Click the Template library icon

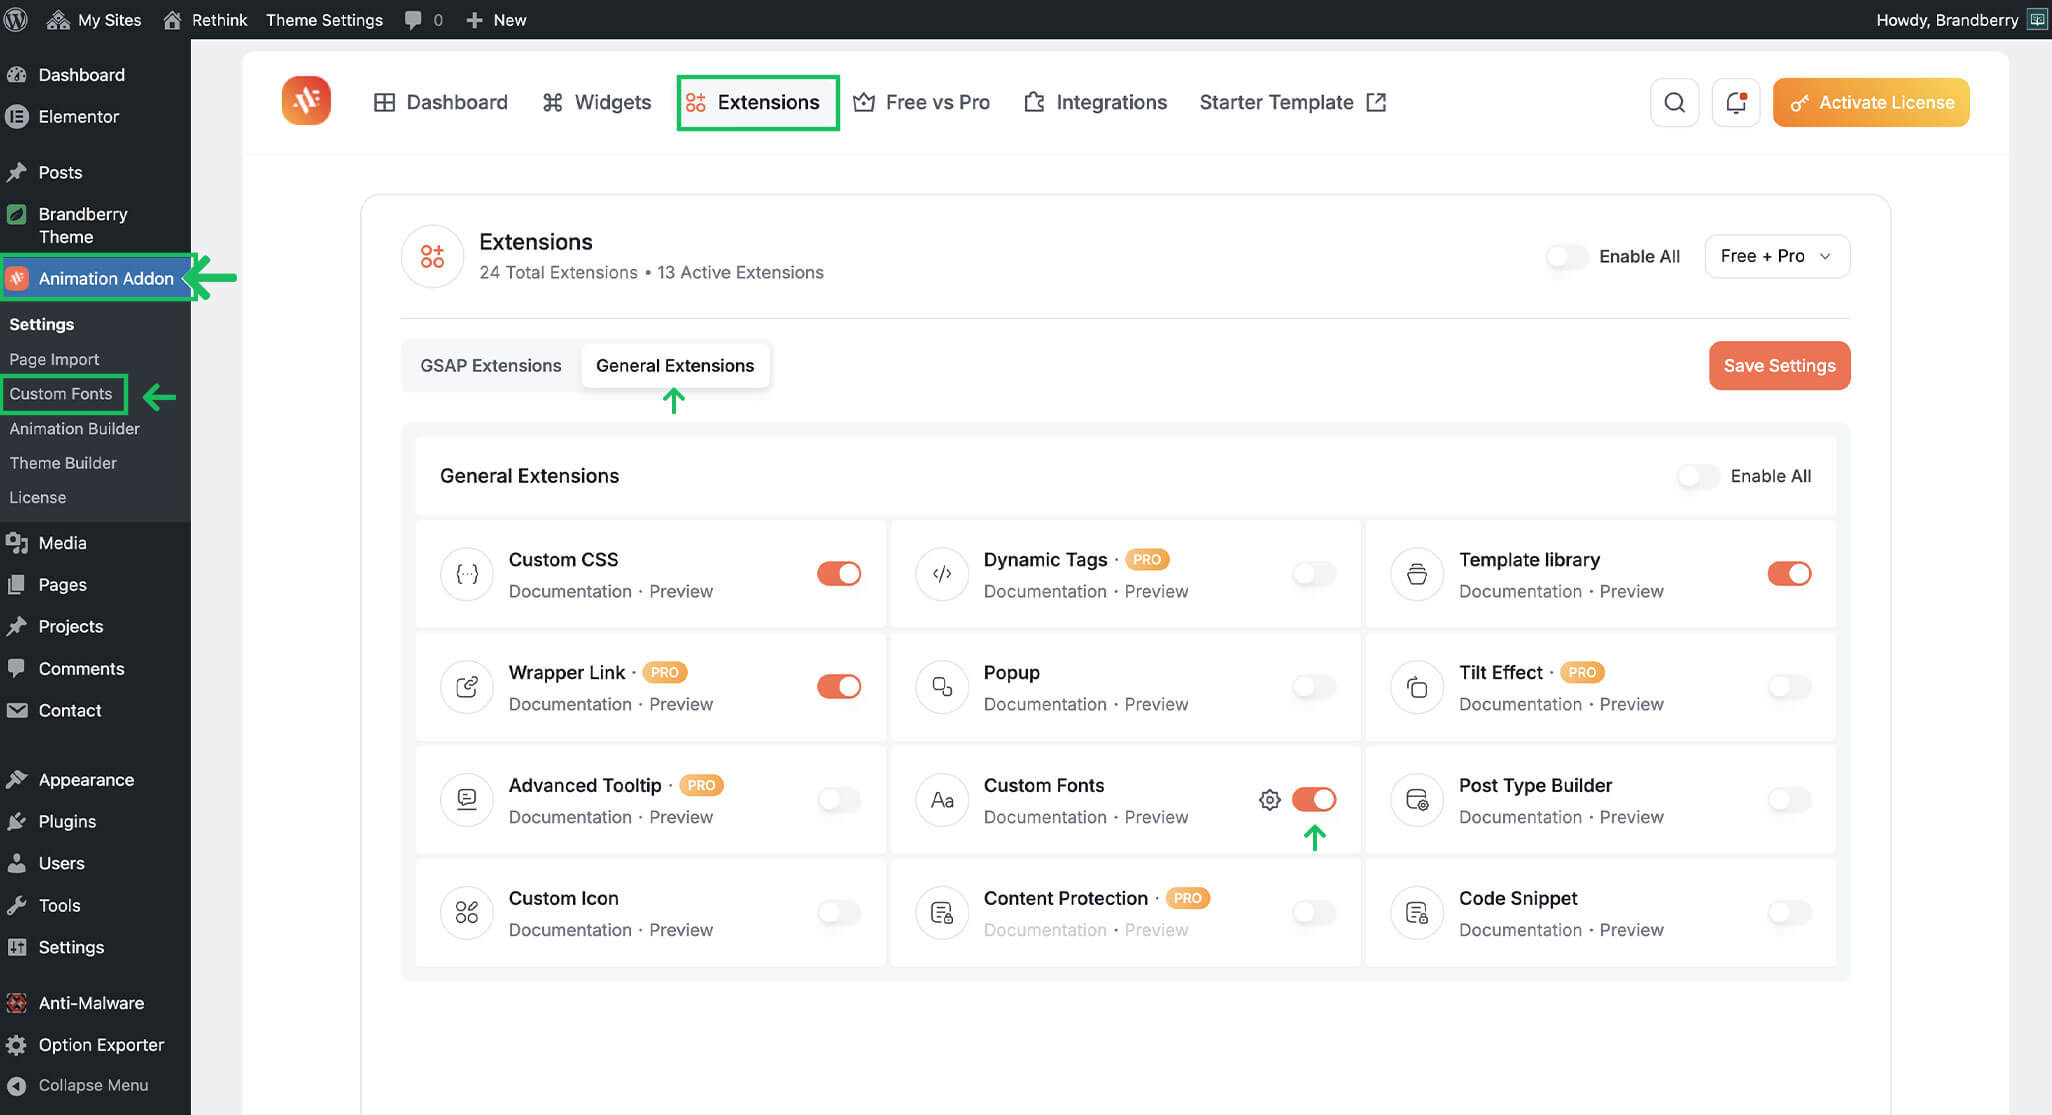point(1417,574)
